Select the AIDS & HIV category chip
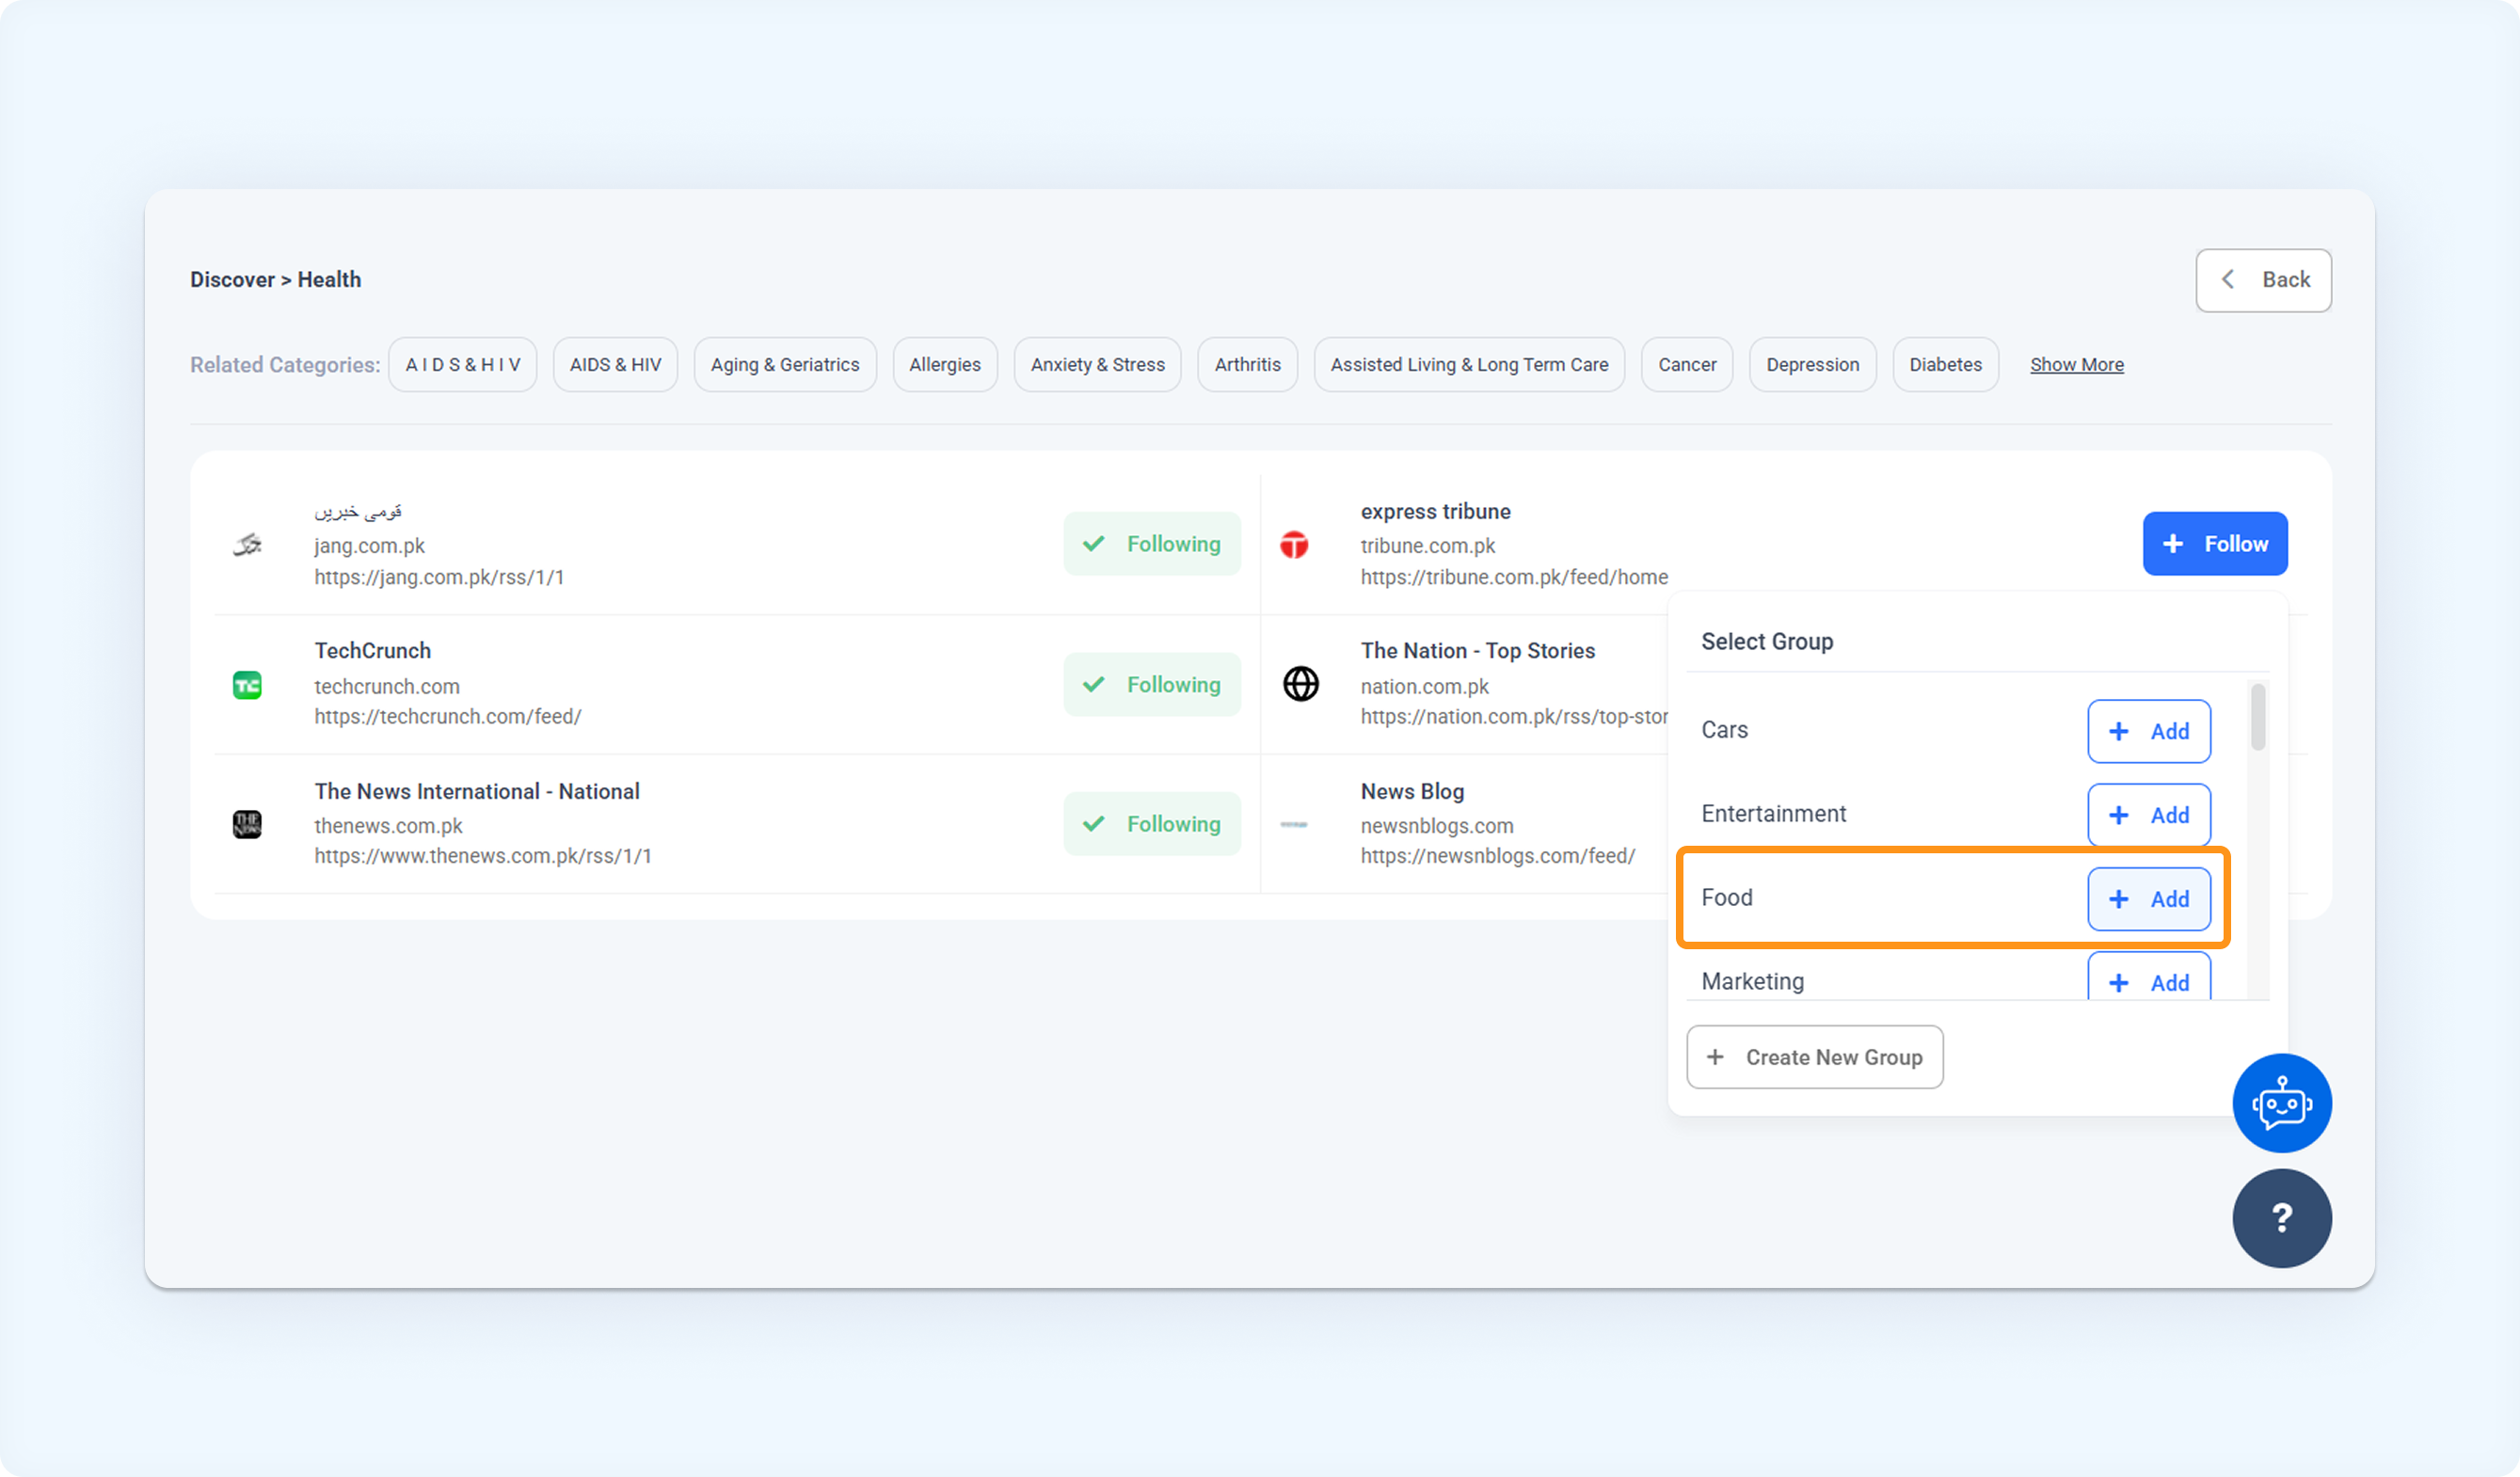Screen dimensions: 2520x1477 615,365
